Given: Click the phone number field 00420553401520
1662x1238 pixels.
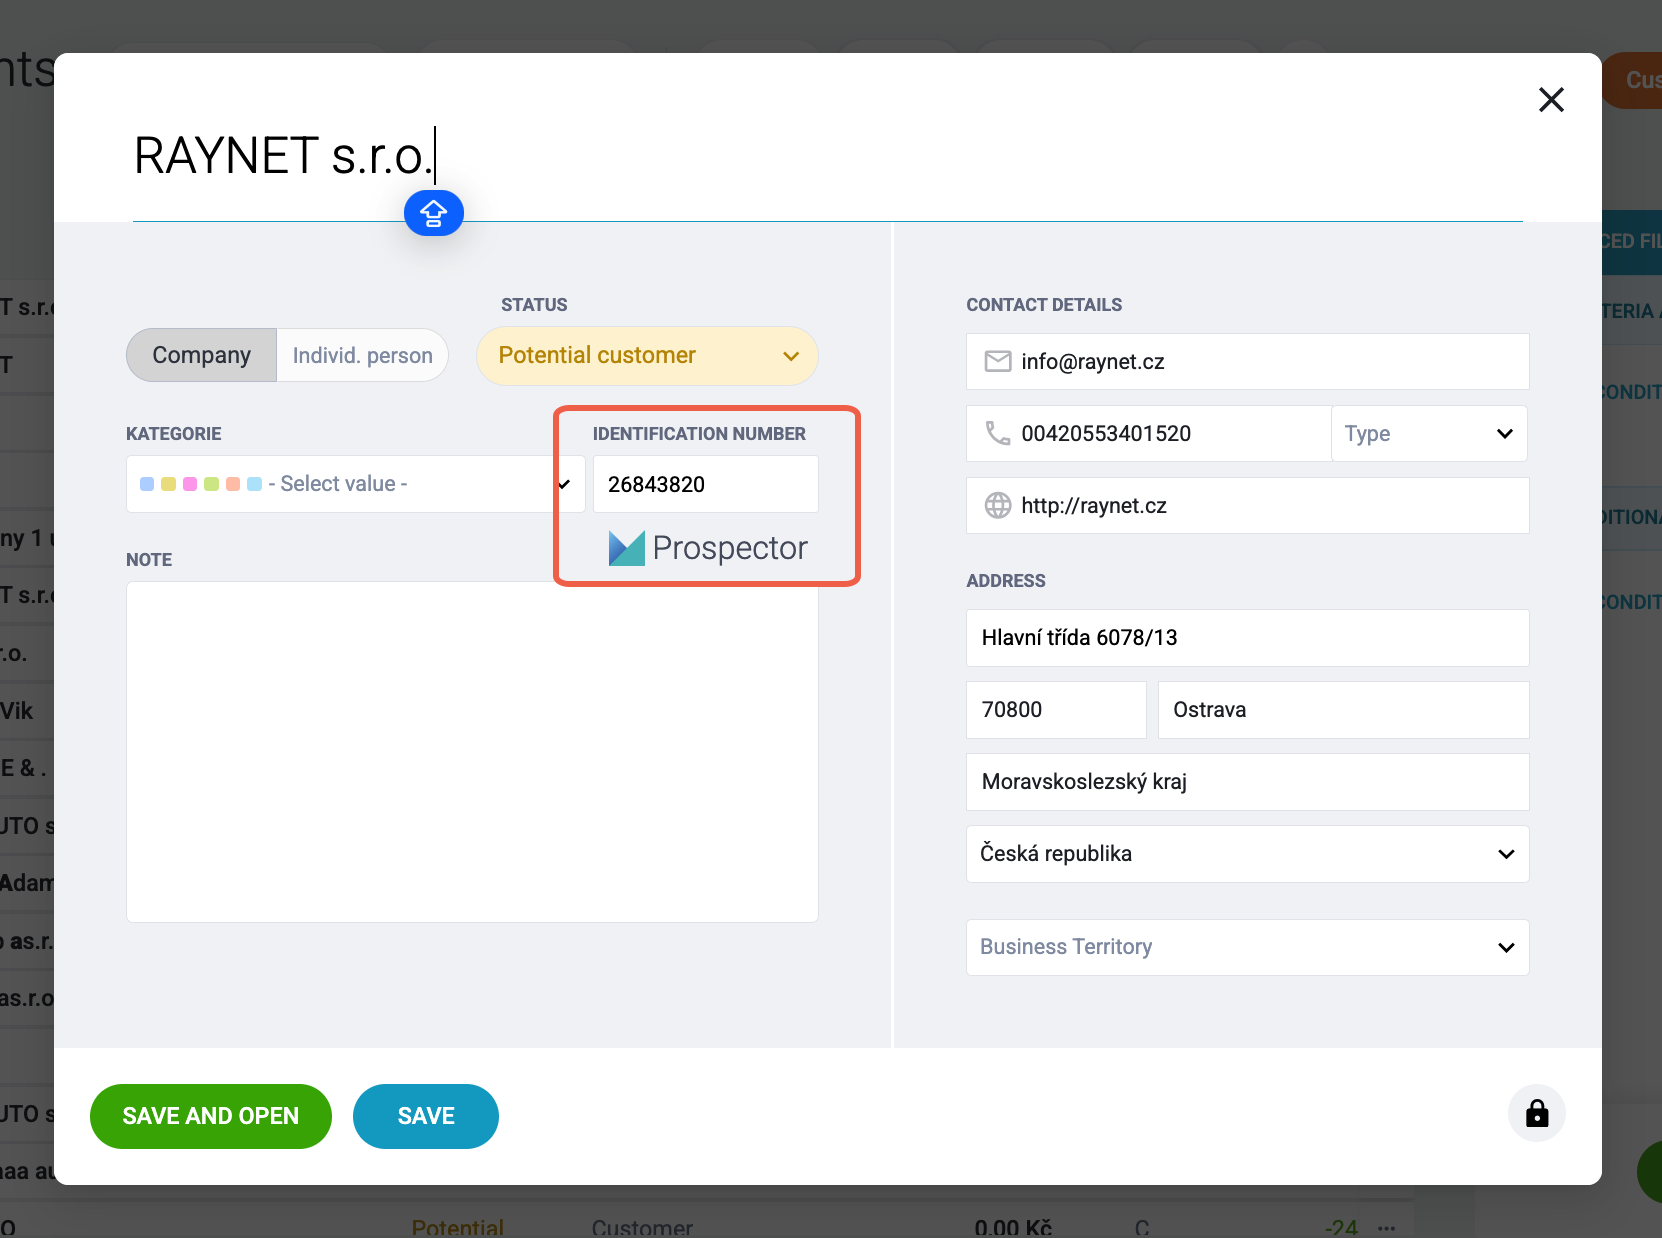Looking at the screenshot, I should pos(1148,433).
